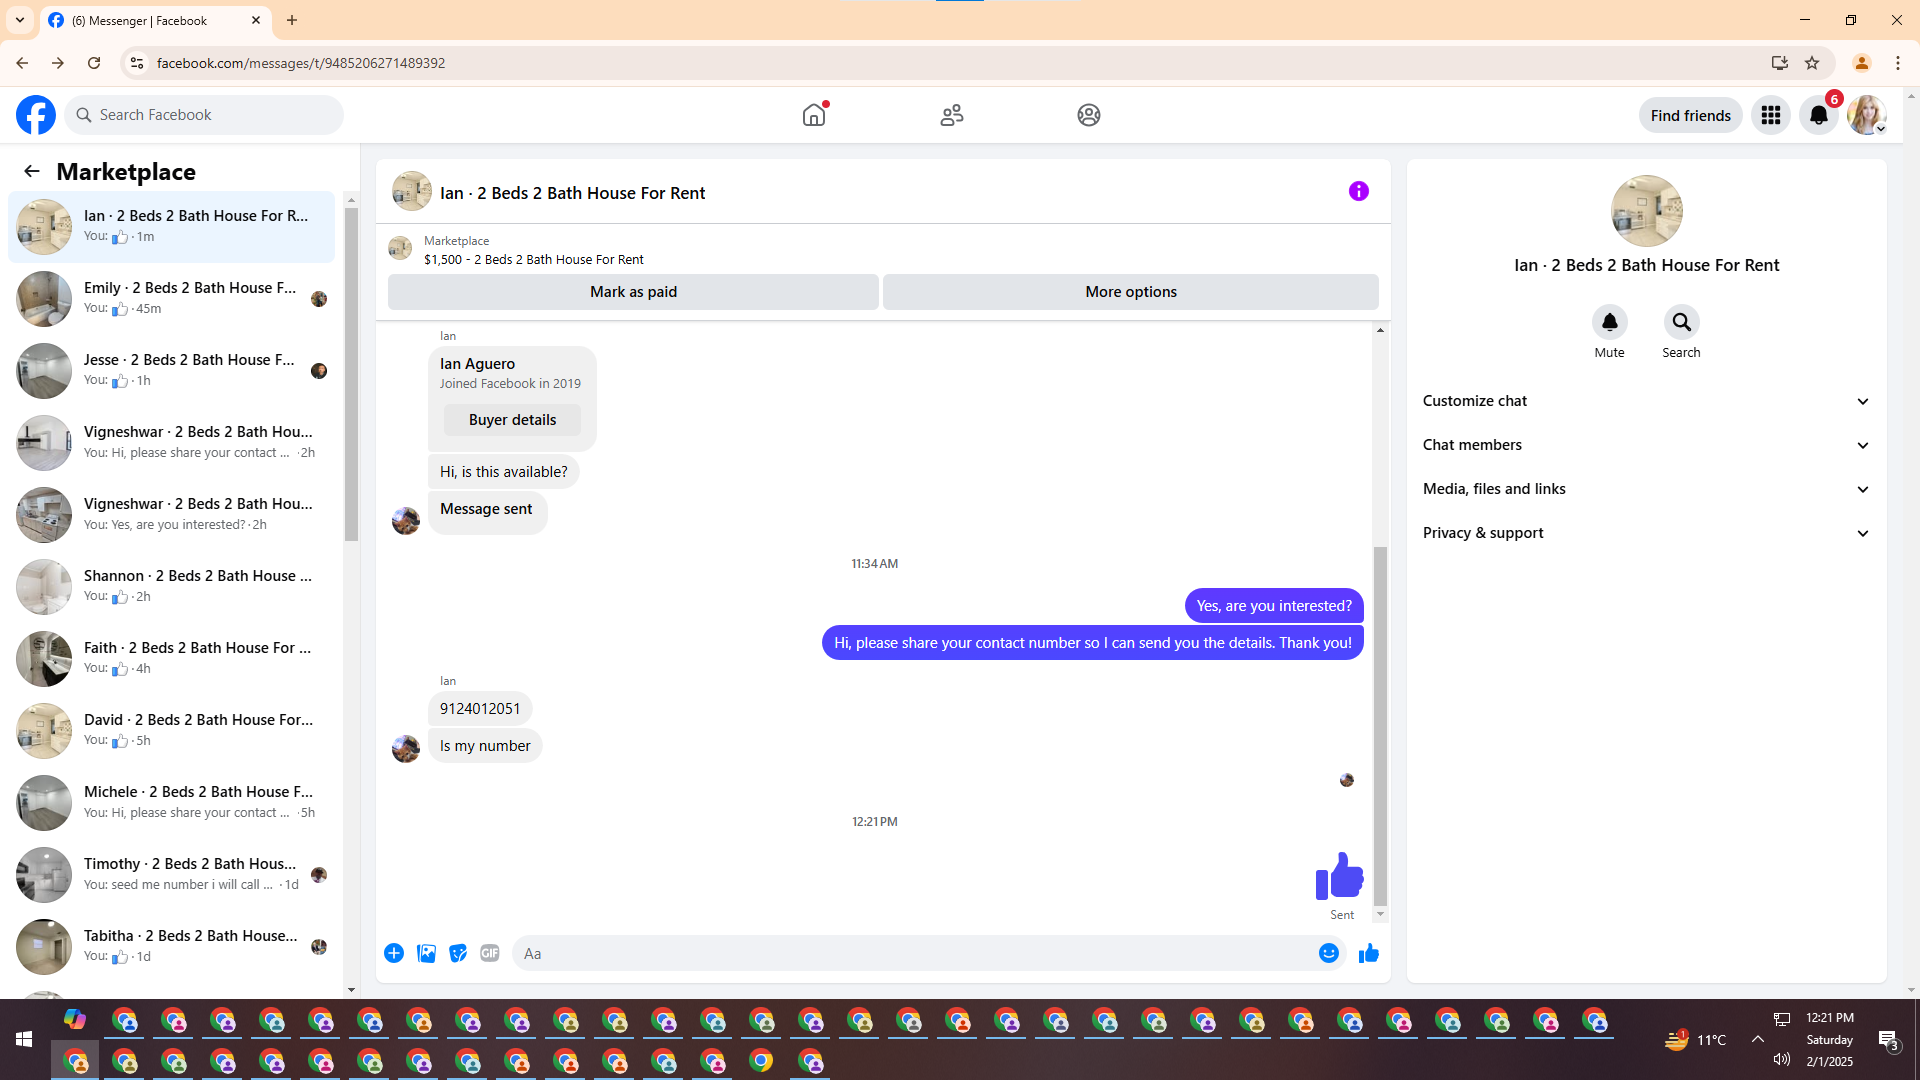Expand Privacy & support section
The width and height of the screenshot is (1920, 1080).
[x=1646, y=533]
